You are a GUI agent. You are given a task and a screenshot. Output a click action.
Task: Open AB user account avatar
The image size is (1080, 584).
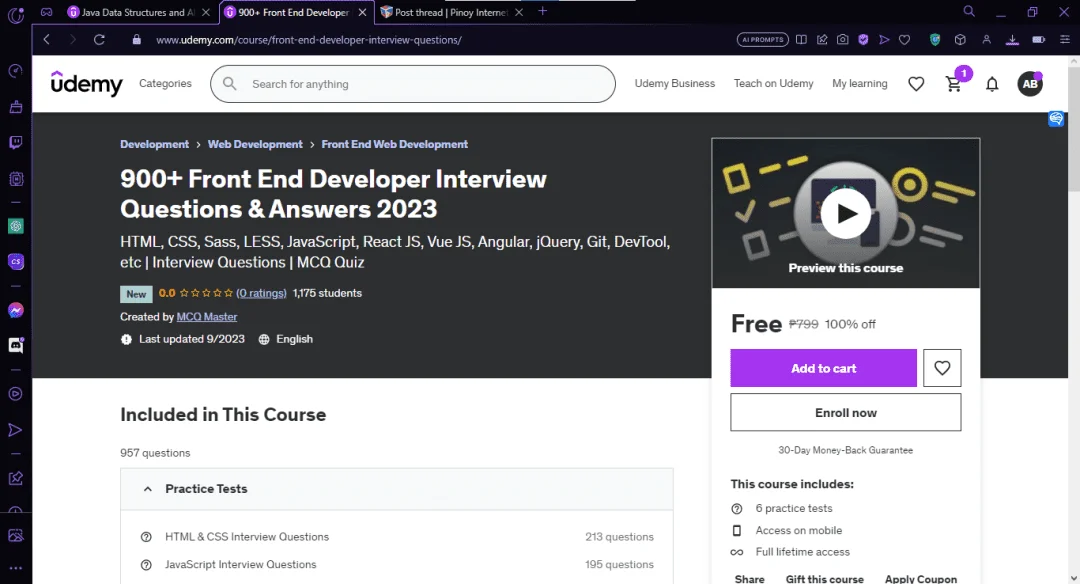point(1030,84)
